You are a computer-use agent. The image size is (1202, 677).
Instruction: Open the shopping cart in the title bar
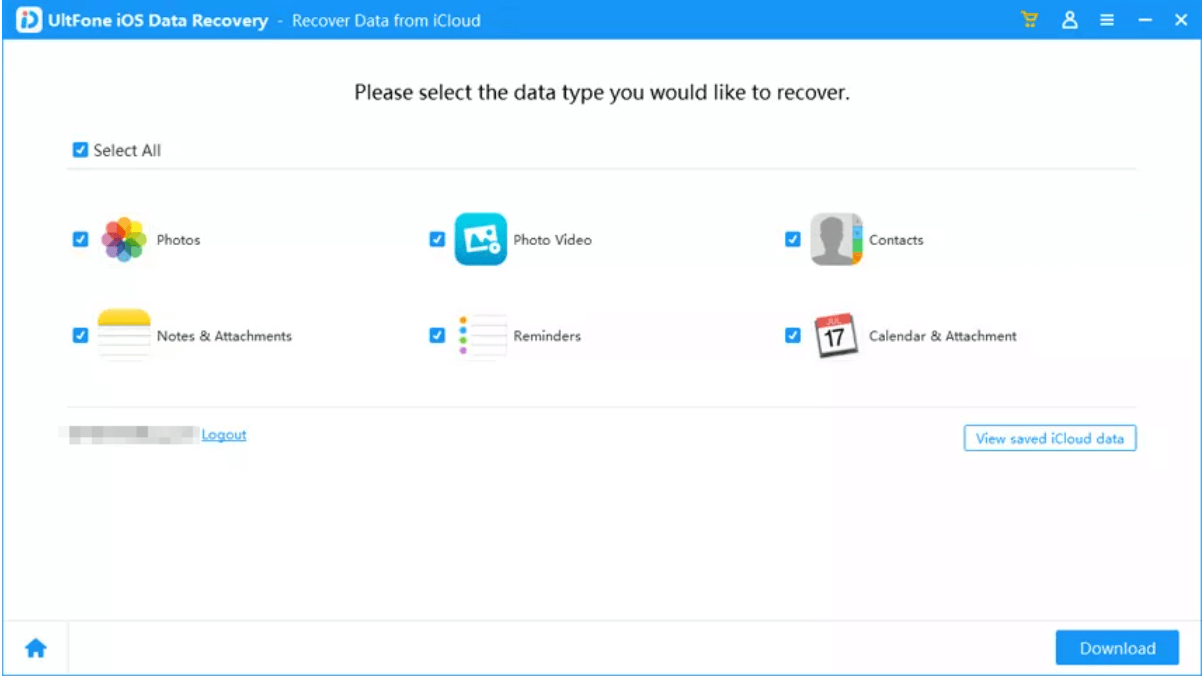1028,19
